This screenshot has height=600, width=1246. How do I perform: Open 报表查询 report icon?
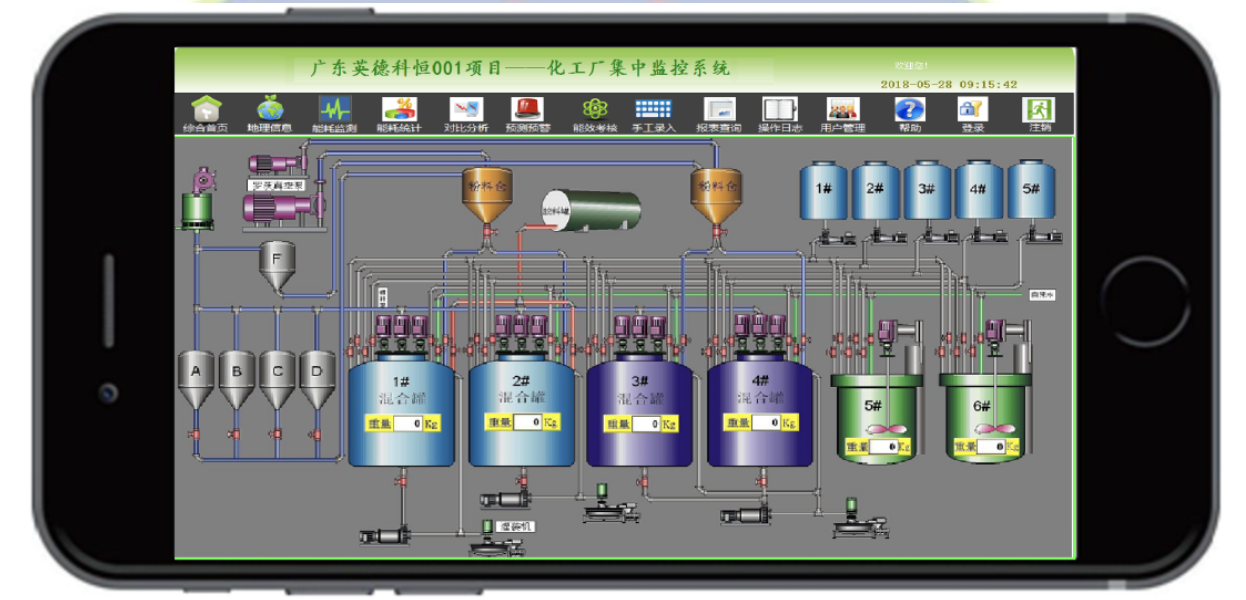click(719, 109)
